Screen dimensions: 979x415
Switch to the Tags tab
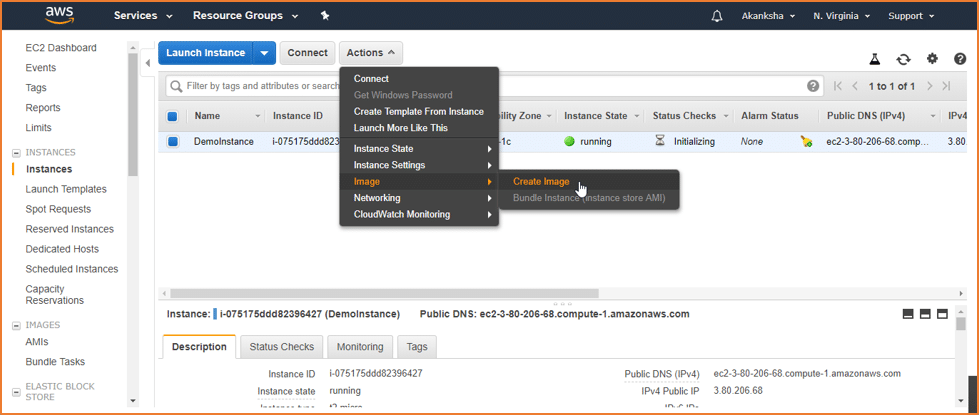(417, 347)
